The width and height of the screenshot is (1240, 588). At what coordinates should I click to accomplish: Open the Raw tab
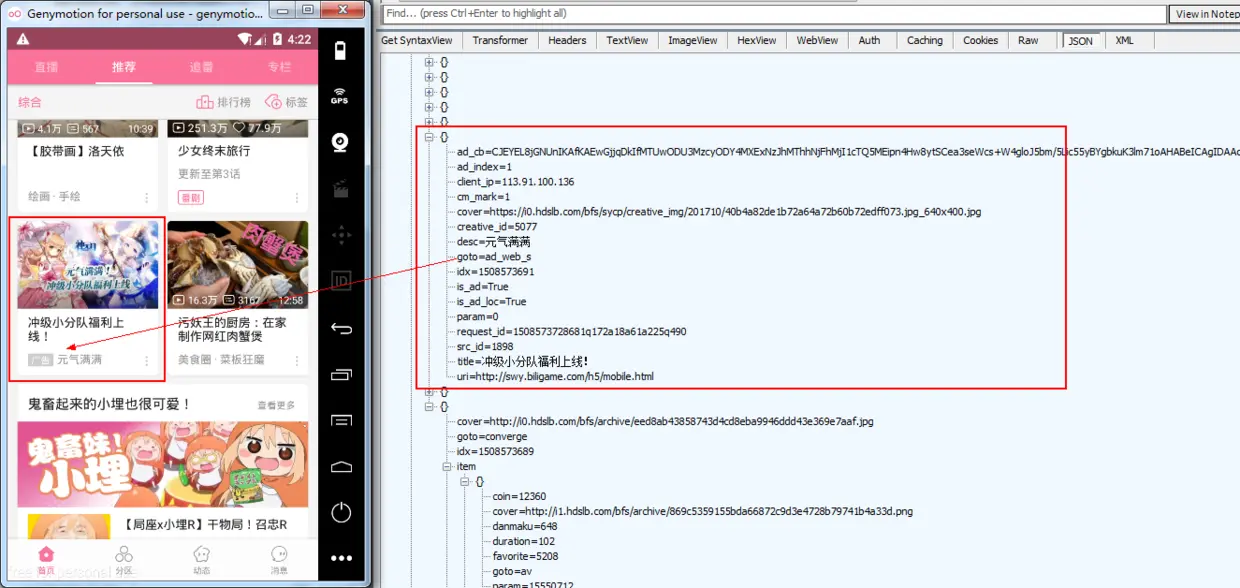(1028, 41)
